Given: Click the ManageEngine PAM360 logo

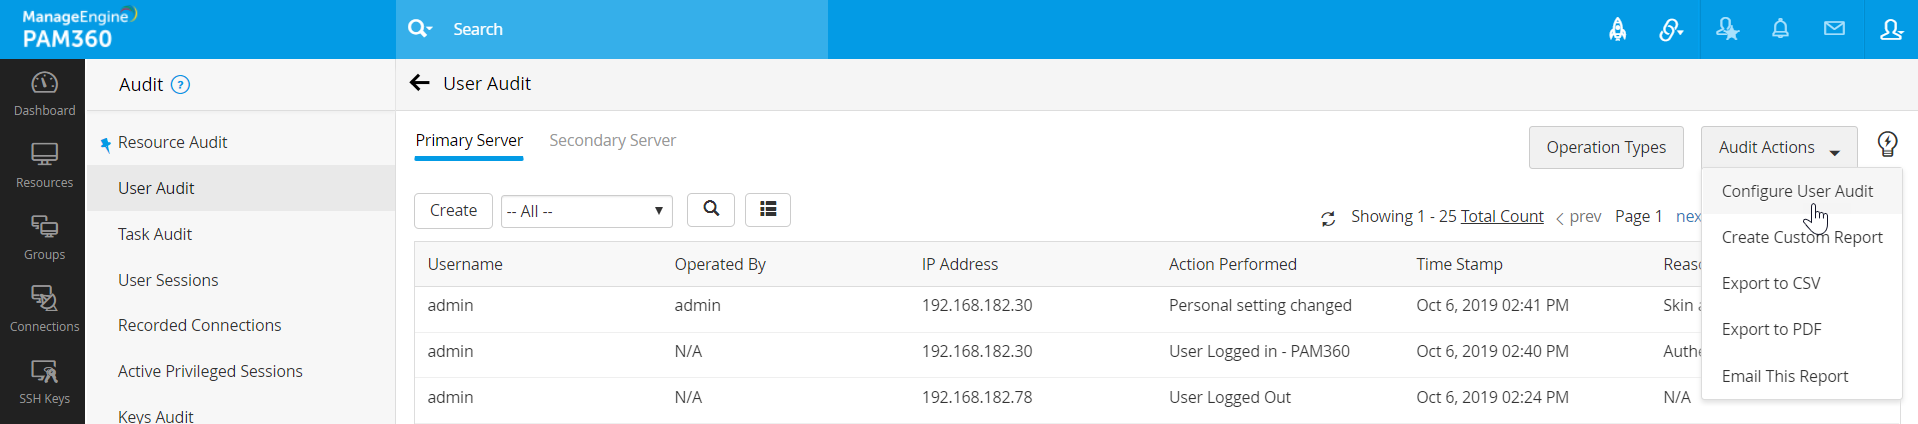Looking at the screenshot, I should [x=78, y=29].
